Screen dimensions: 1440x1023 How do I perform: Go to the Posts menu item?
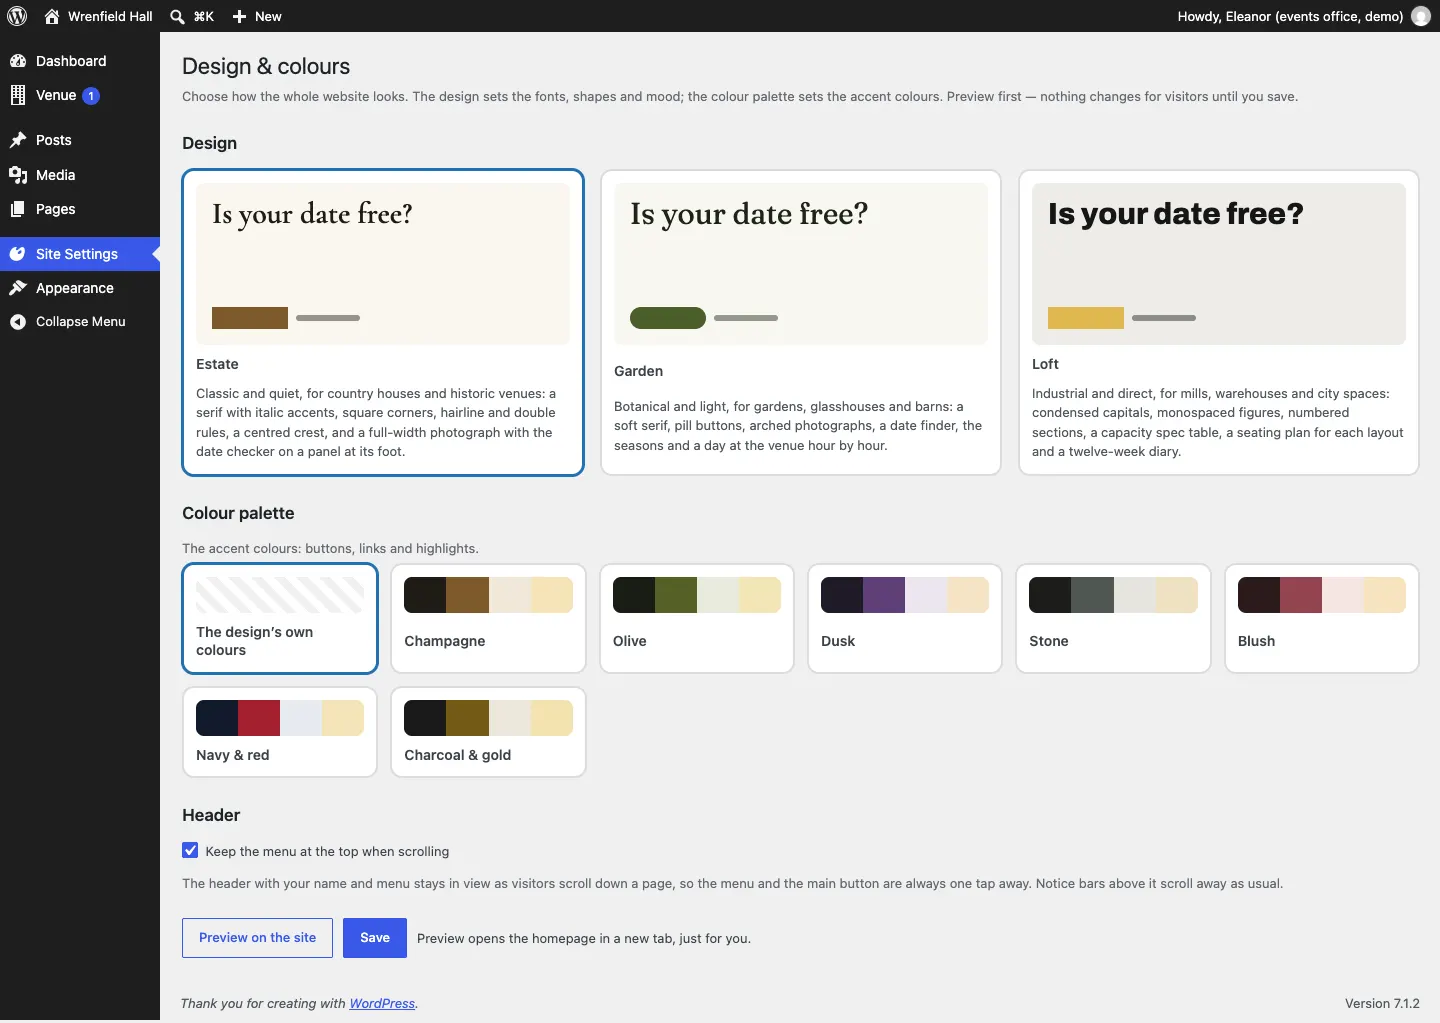pos(80,140)
